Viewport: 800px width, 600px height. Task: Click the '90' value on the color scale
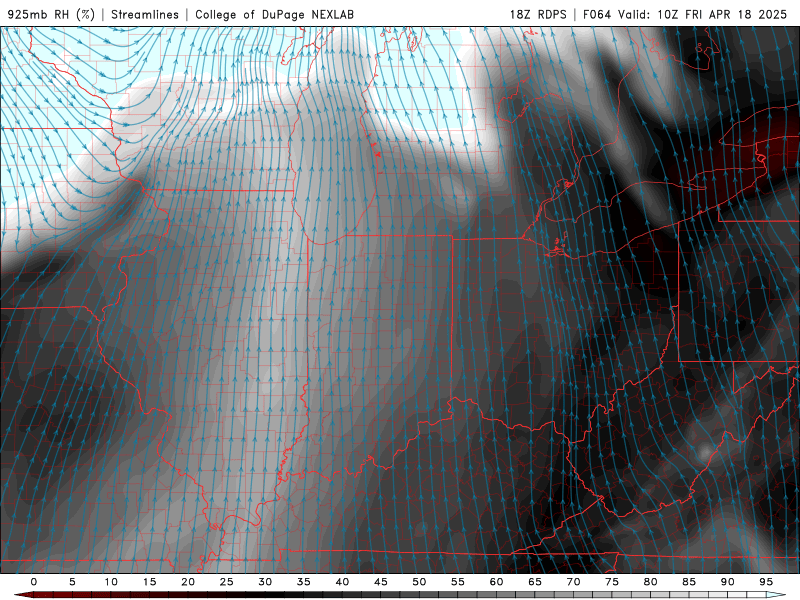728,582
